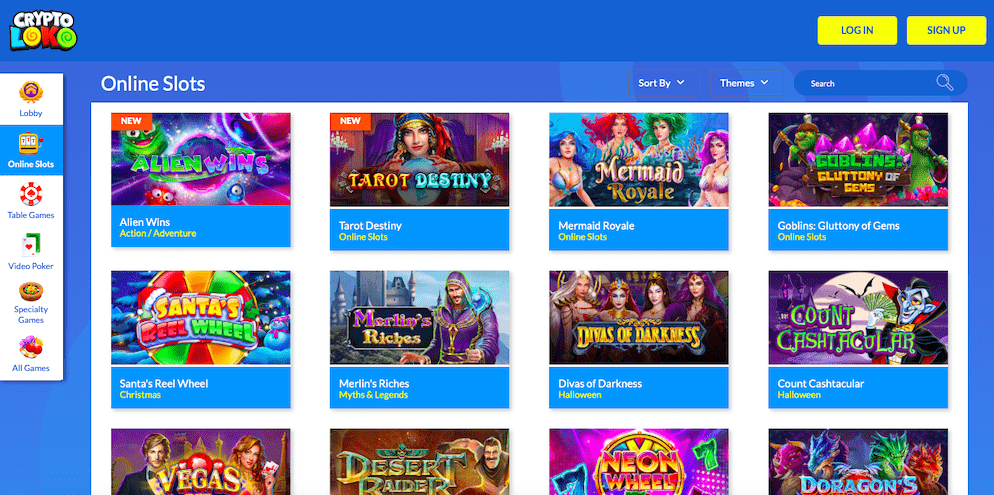Open the Alien Wins game thumbnail

click(x=201, y=159)
